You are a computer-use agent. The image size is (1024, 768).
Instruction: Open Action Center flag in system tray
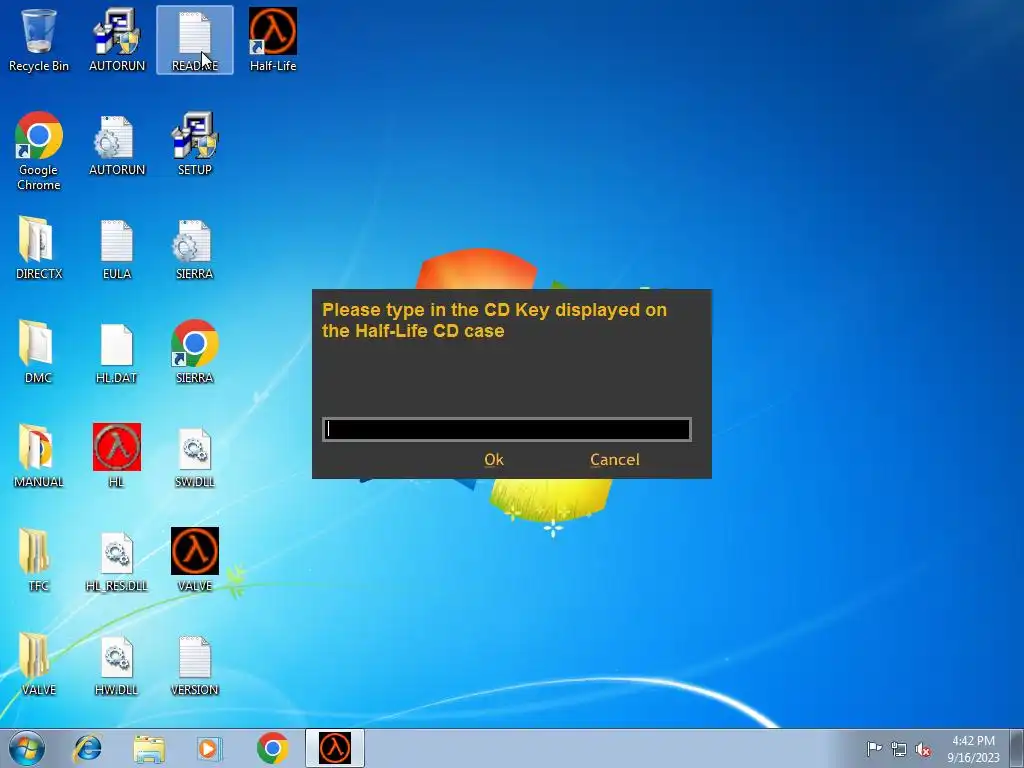(x=874, y=748)
